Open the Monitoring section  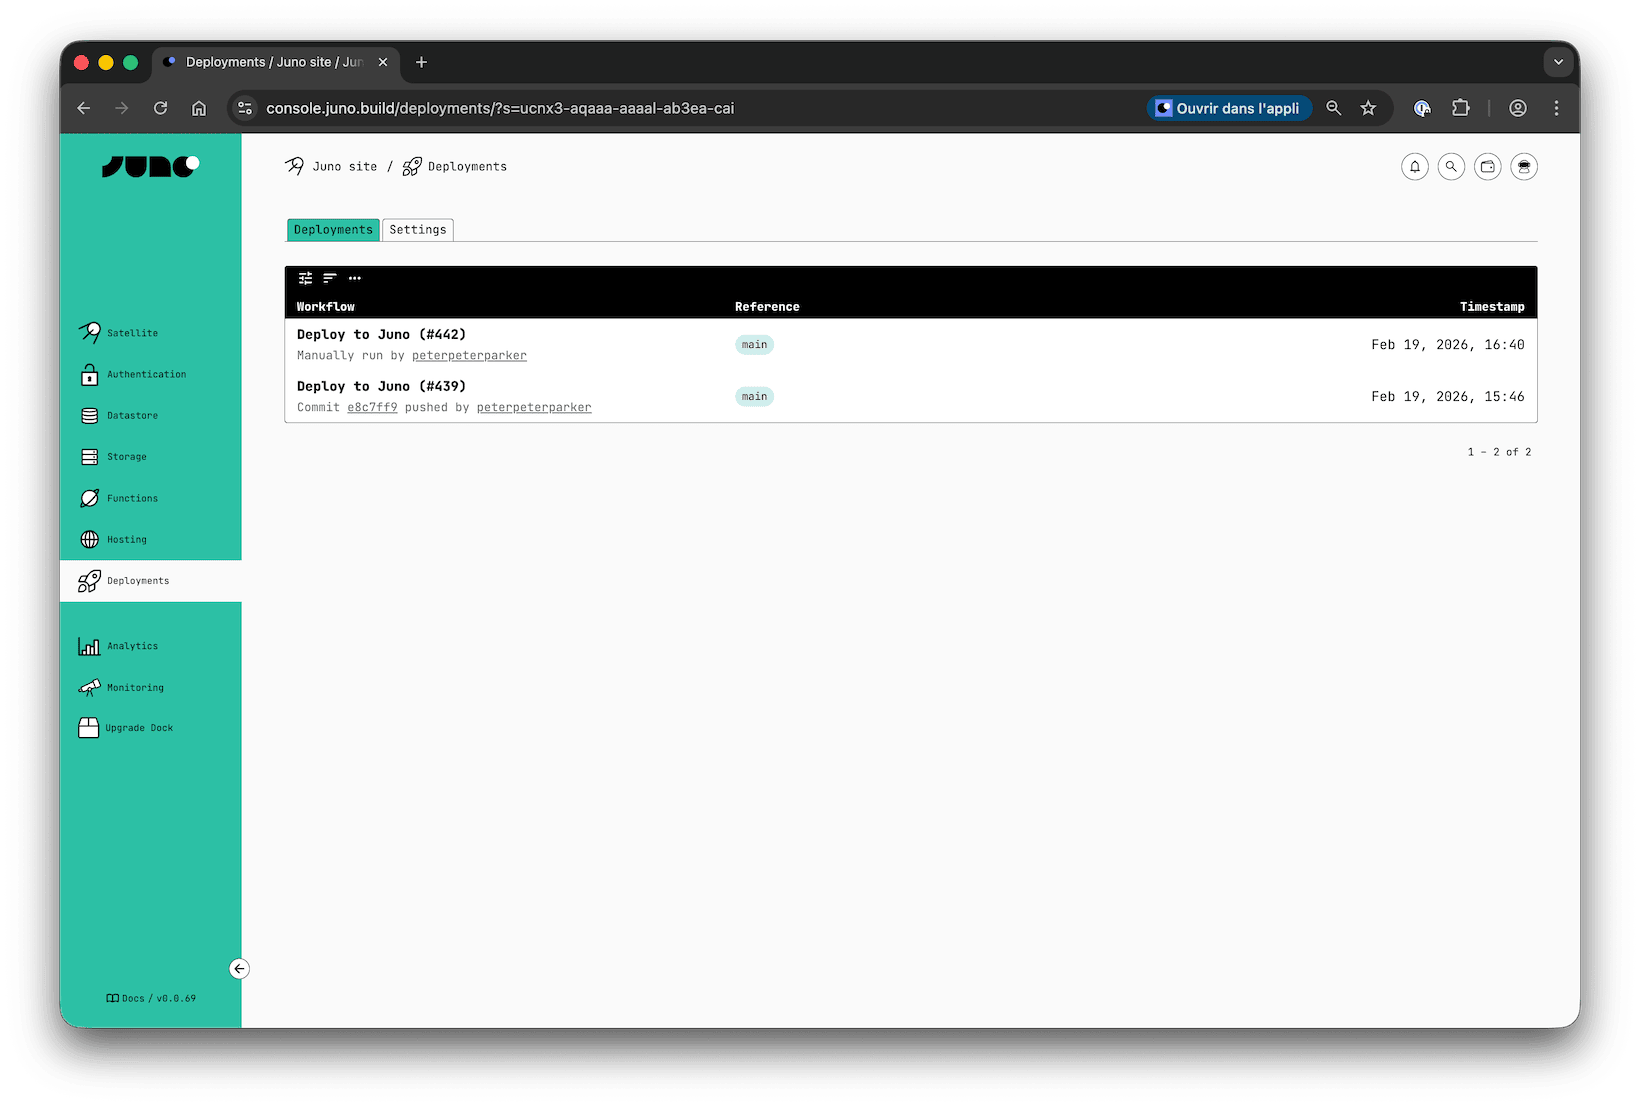[135, 687]
